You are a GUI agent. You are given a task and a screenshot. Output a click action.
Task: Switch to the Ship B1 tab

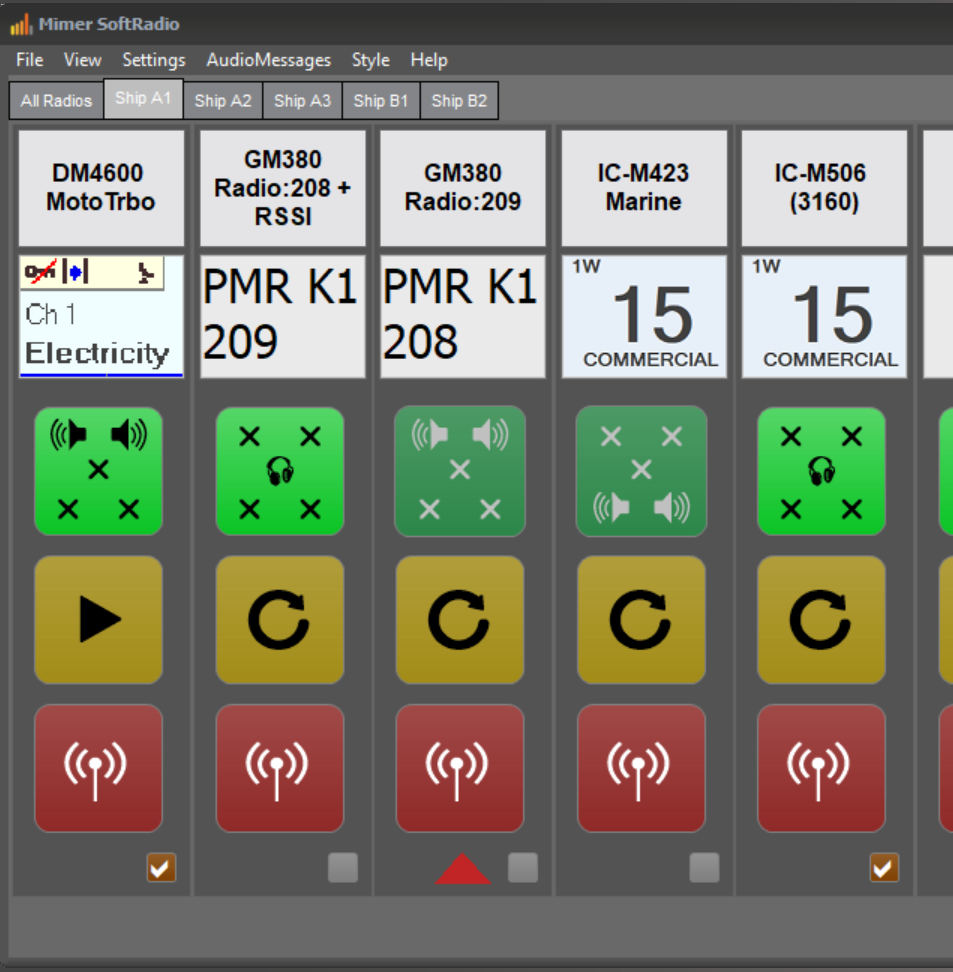381,100
